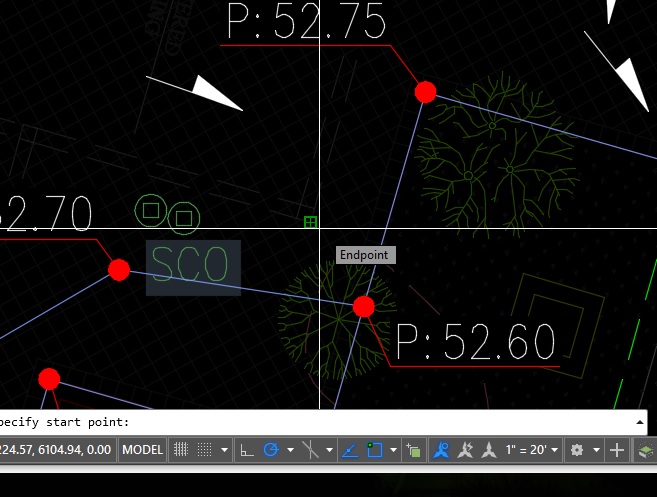The image size is (657, 497).
Task: Toggle ortho mode in status bar
Action: coord(246,450)
